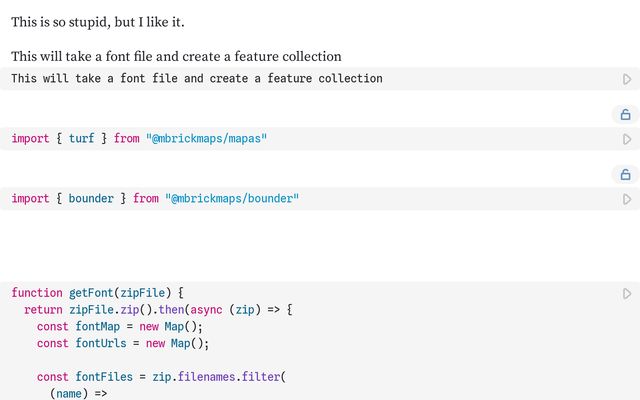Run the bounder import cell
Viewport: 640px width, 400px height.
(627, 199)
